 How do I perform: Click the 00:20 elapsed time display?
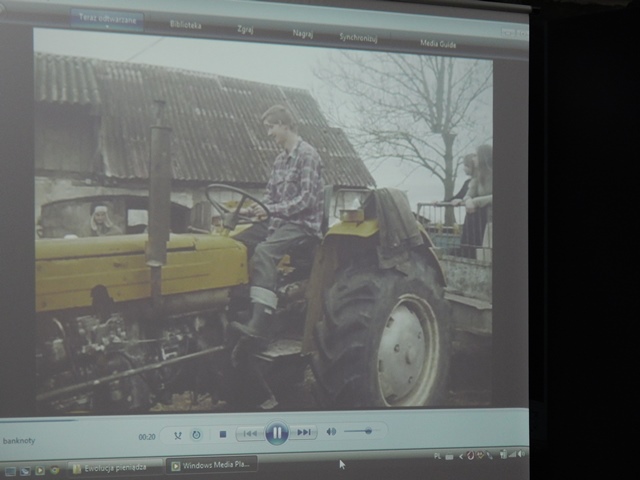[x=147, y=437]
